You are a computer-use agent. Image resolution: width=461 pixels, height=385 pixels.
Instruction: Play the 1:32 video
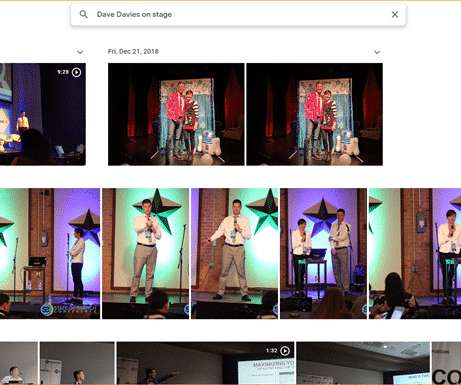point(285,351)
